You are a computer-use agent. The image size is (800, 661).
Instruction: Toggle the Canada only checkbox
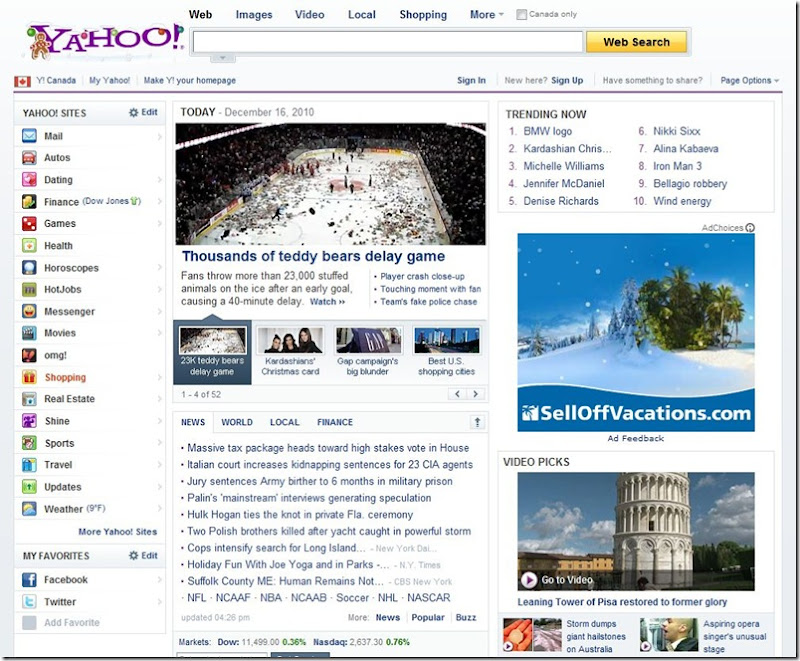point(521,14)
